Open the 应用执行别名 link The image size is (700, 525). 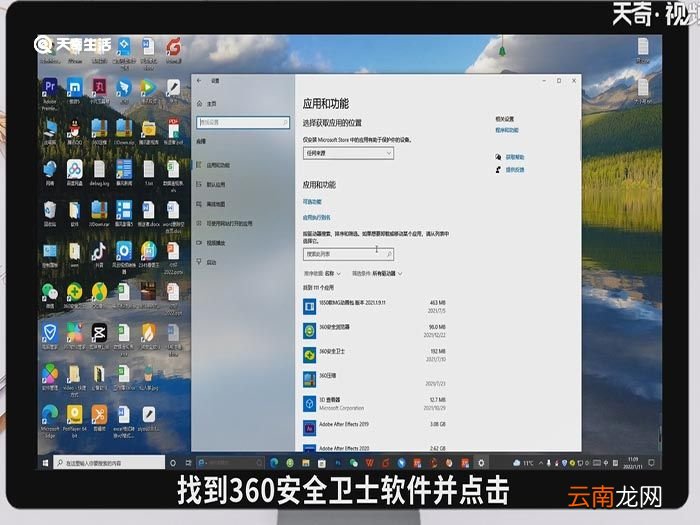(x=317, y=217)
